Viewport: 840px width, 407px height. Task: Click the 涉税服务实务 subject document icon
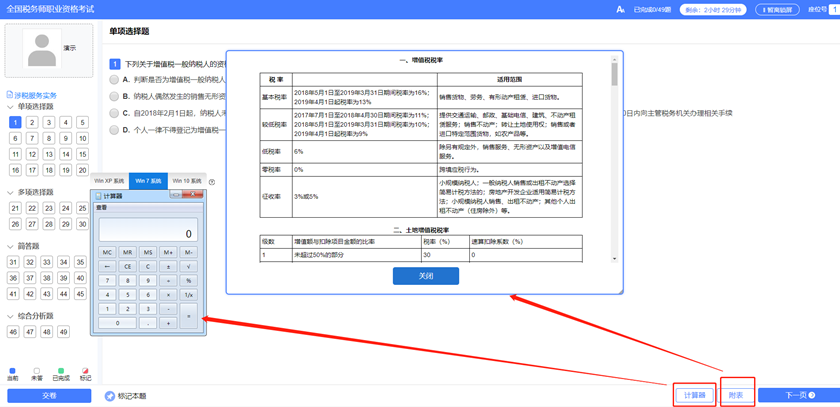point(9,95)
